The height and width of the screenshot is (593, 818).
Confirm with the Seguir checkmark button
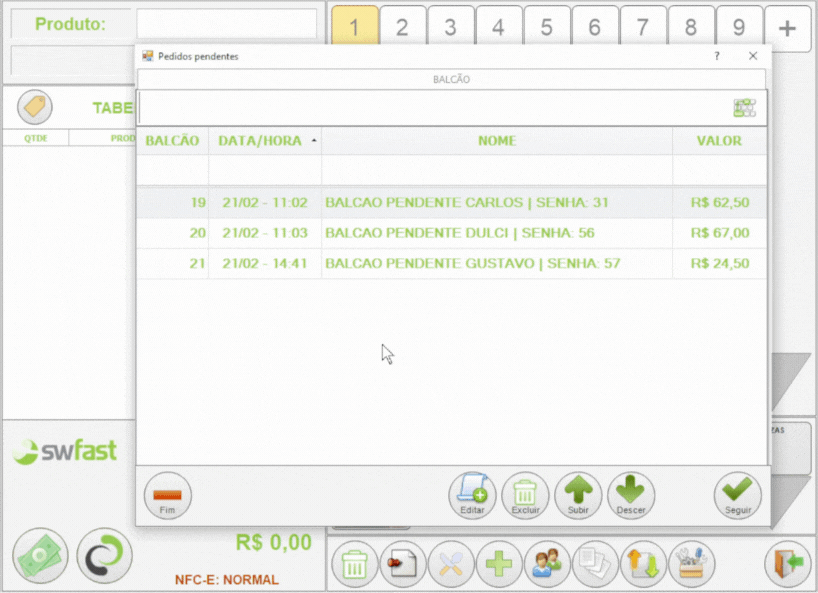tap(738, 495)
